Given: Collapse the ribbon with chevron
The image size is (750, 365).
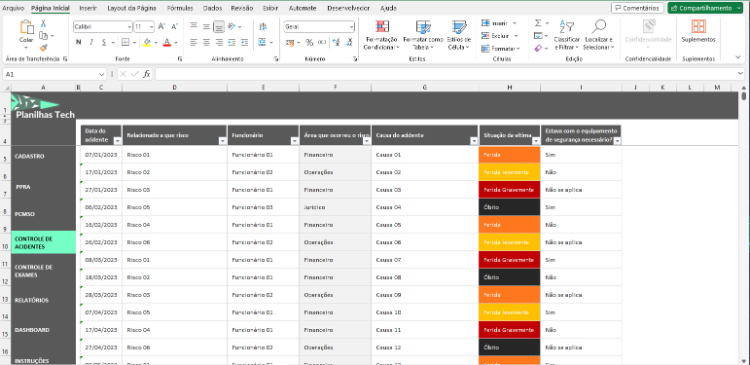Looking at the screenshot, I should 738,57.
